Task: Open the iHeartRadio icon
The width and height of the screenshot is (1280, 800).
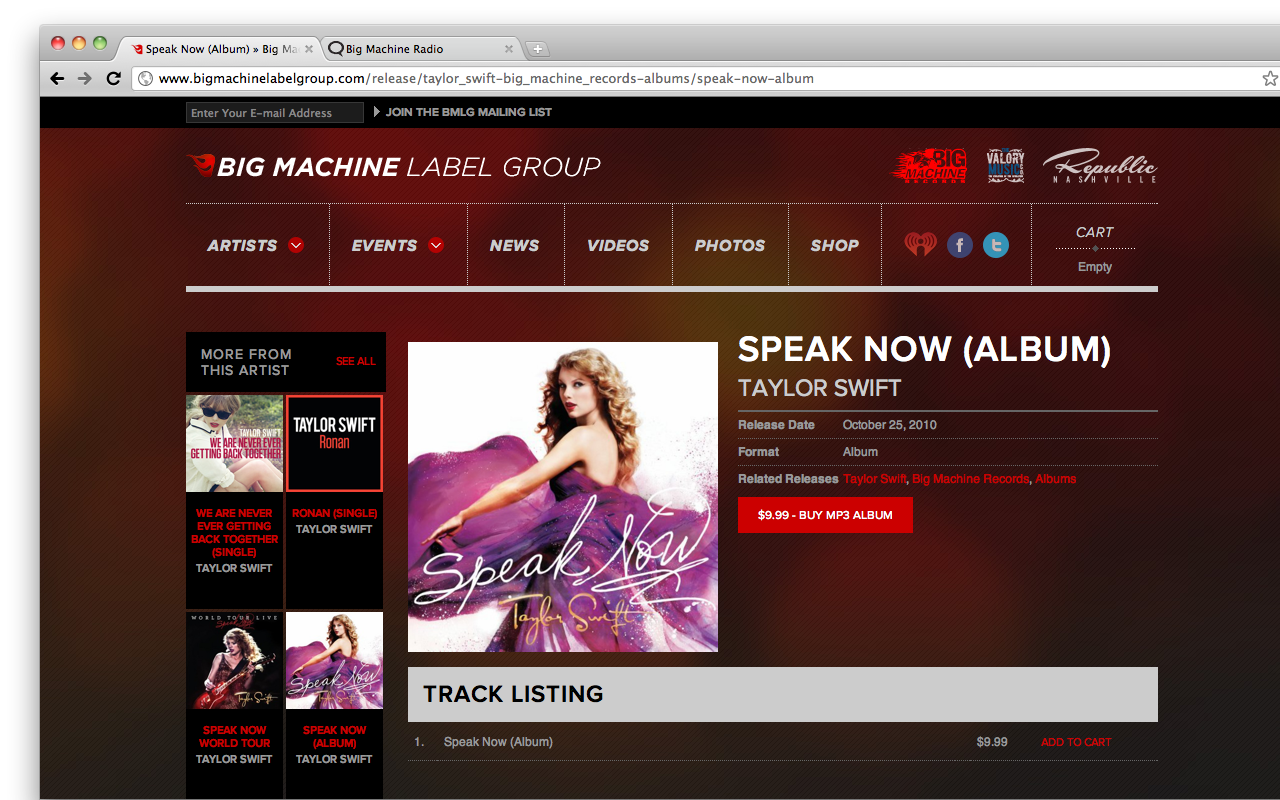Action: pos(920,245)
